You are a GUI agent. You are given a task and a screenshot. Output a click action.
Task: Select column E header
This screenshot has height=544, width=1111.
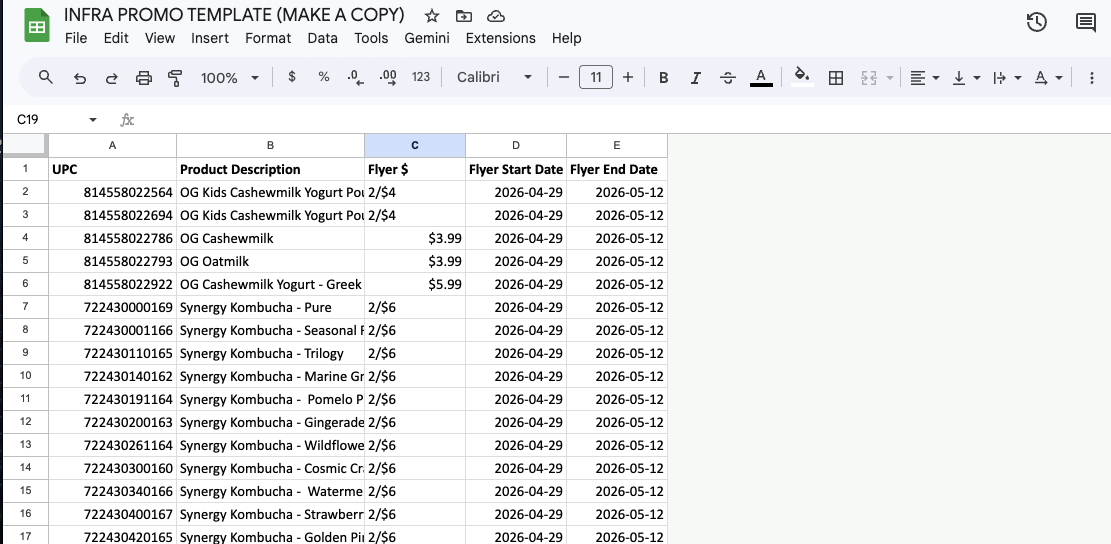click(x=617, y=145)
